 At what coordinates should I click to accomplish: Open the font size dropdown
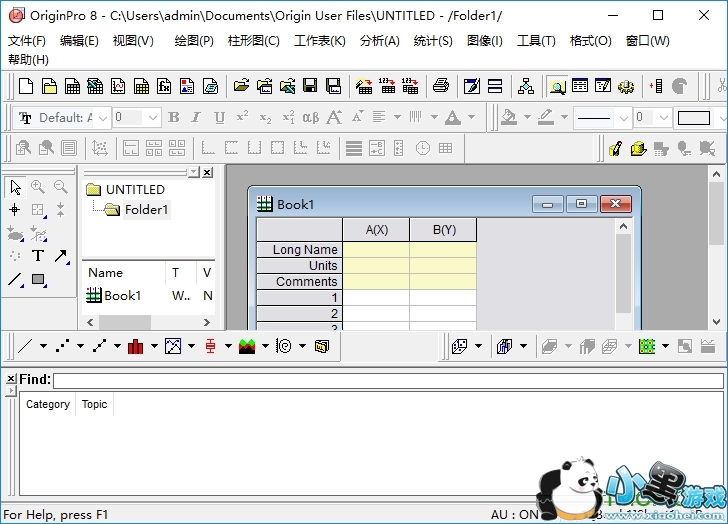[153, 118]
